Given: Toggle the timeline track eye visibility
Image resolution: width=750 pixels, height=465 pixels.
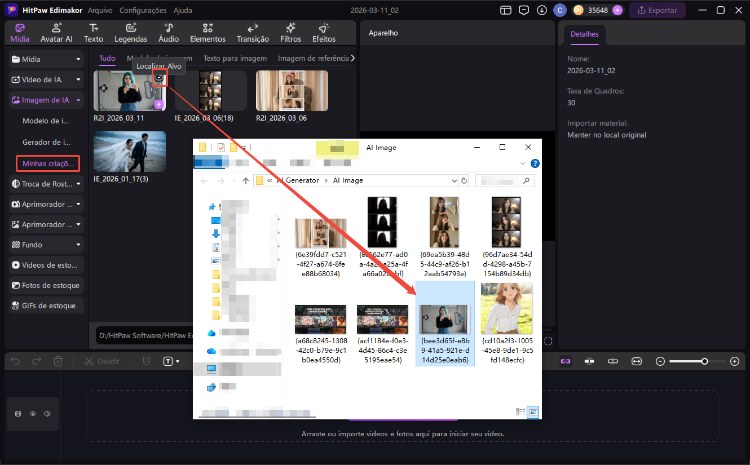Looking at the screenshot, I should point(32,412).
